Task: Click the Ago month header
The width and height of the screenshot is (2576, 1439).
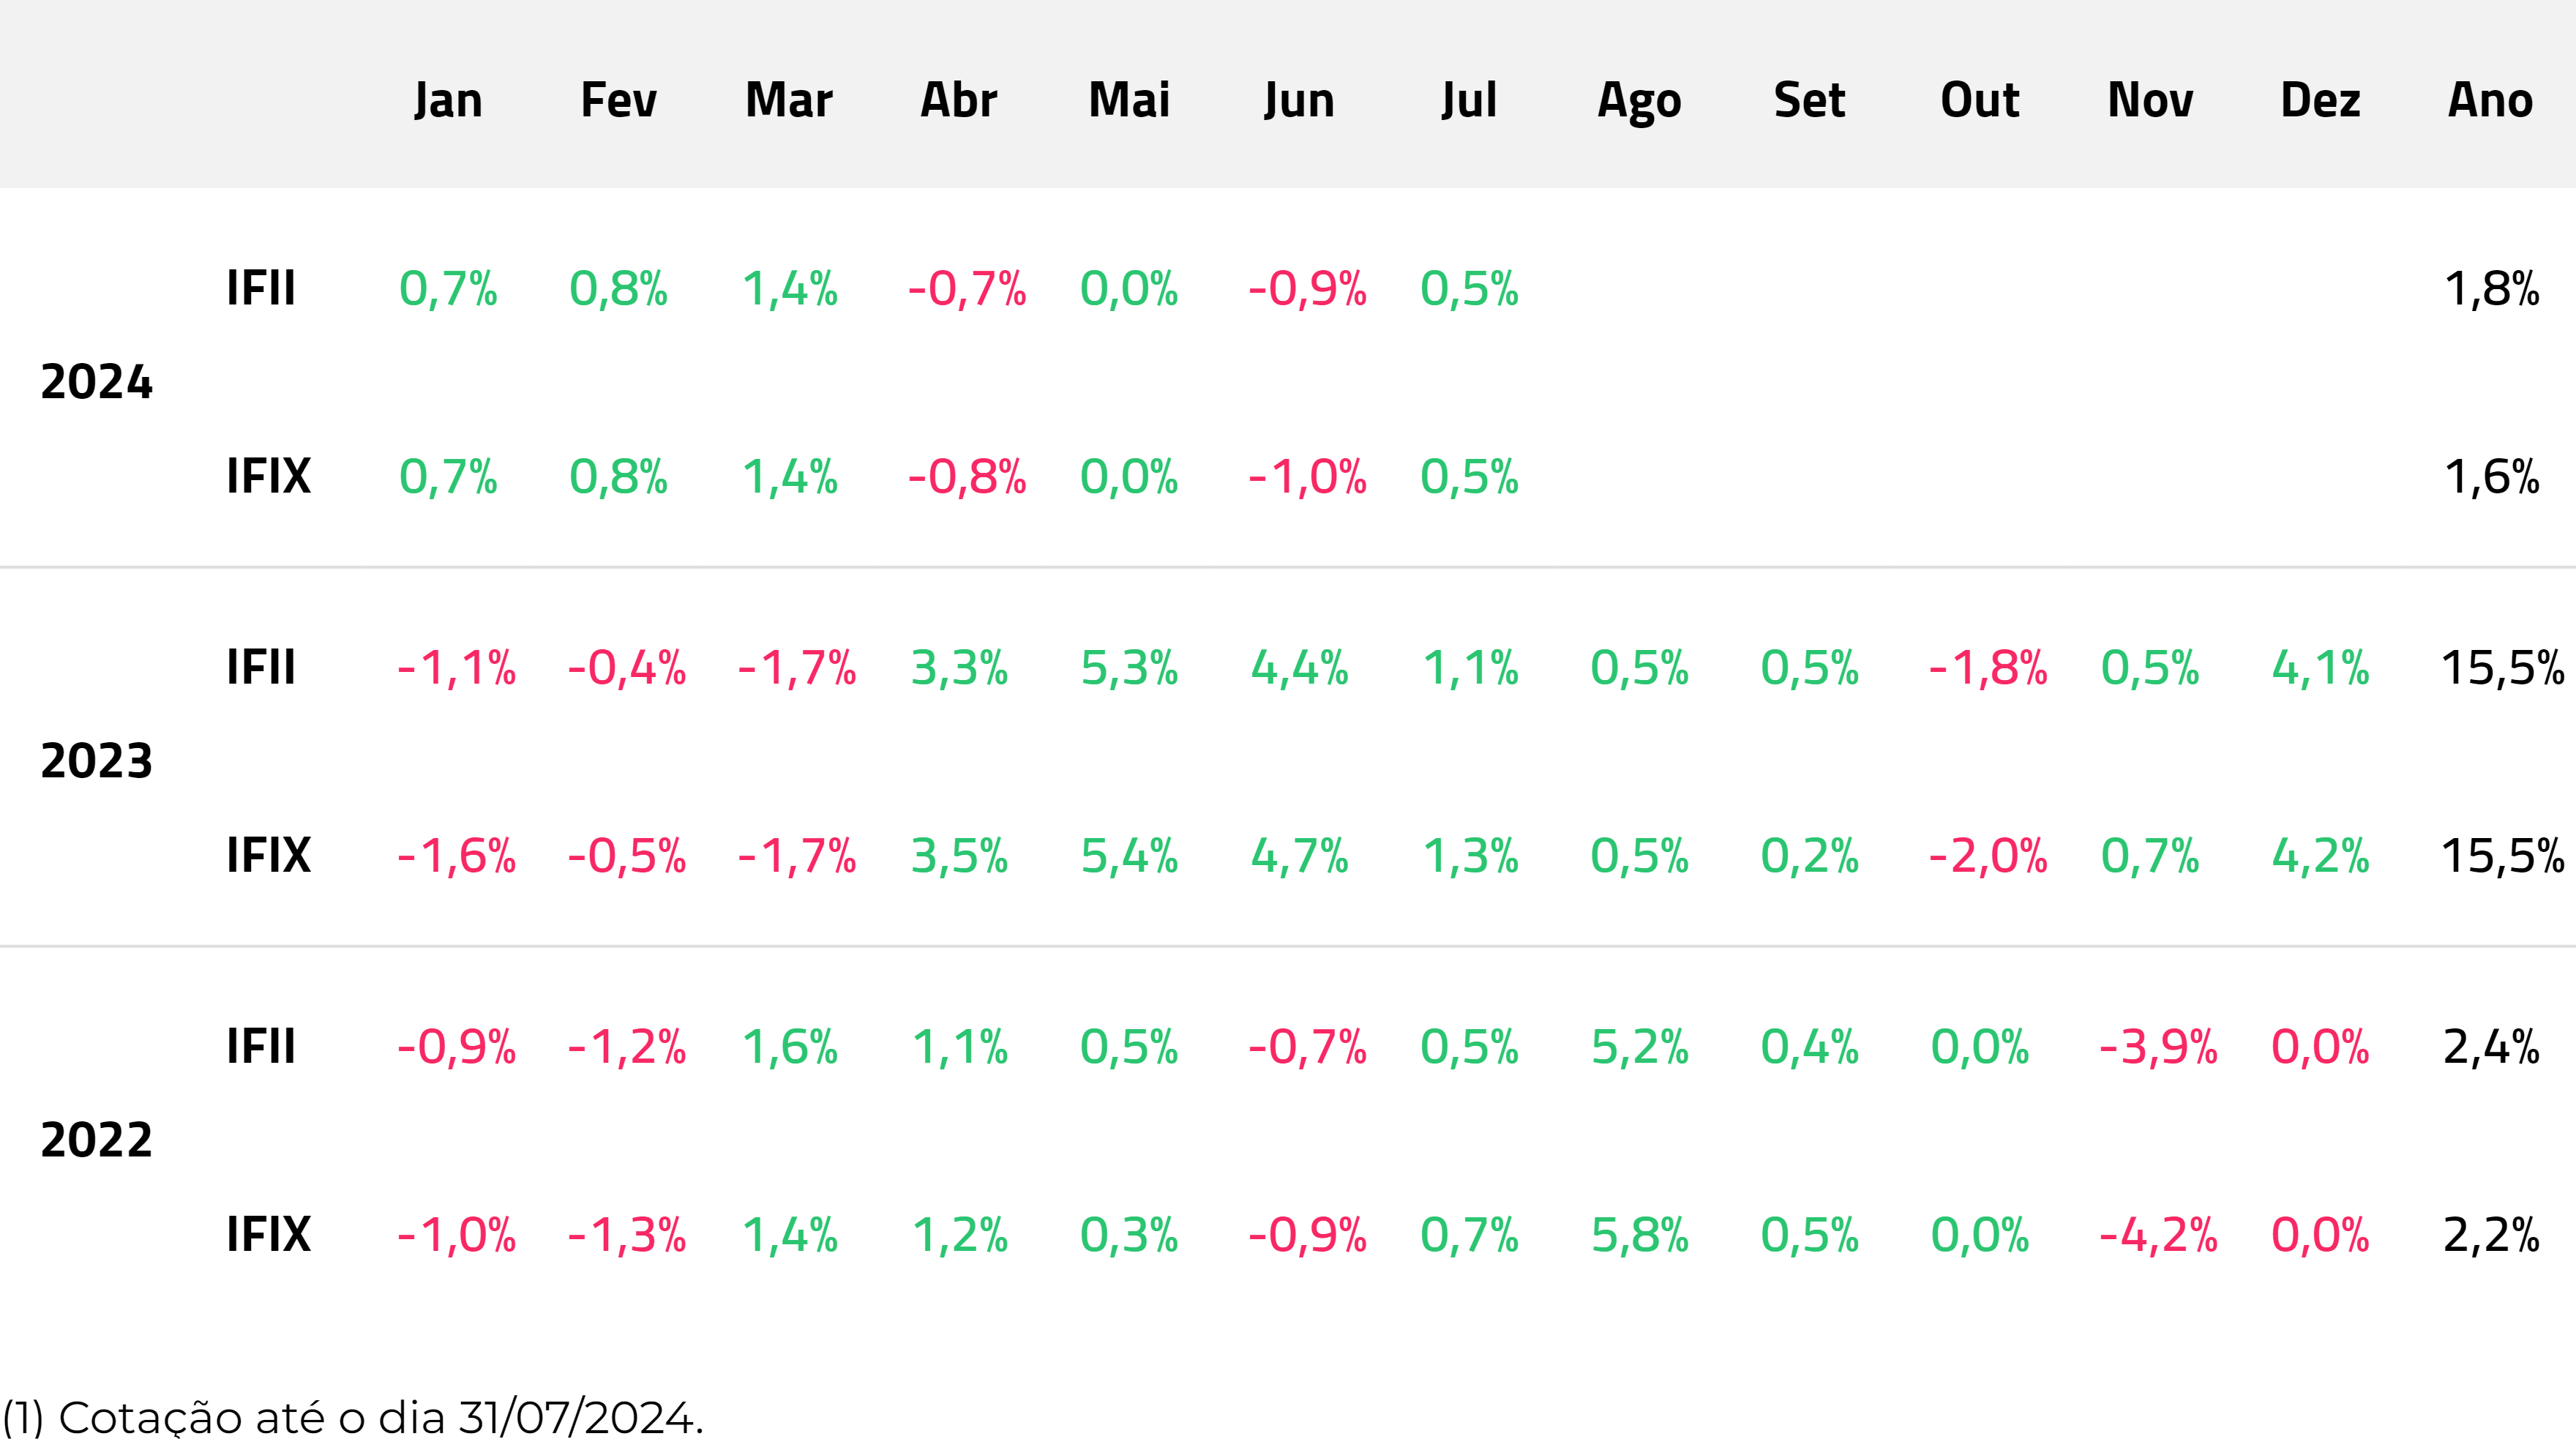Action: tap(1639, 100)
